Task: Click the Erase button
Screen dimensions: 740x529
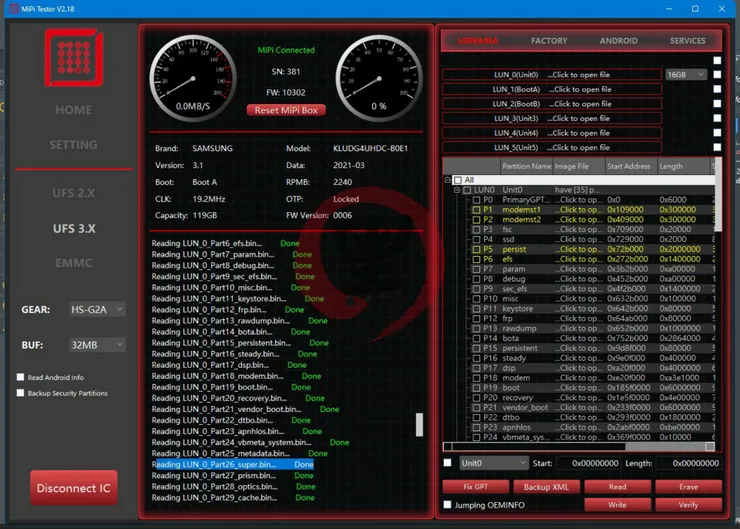Action: point(688,487)
